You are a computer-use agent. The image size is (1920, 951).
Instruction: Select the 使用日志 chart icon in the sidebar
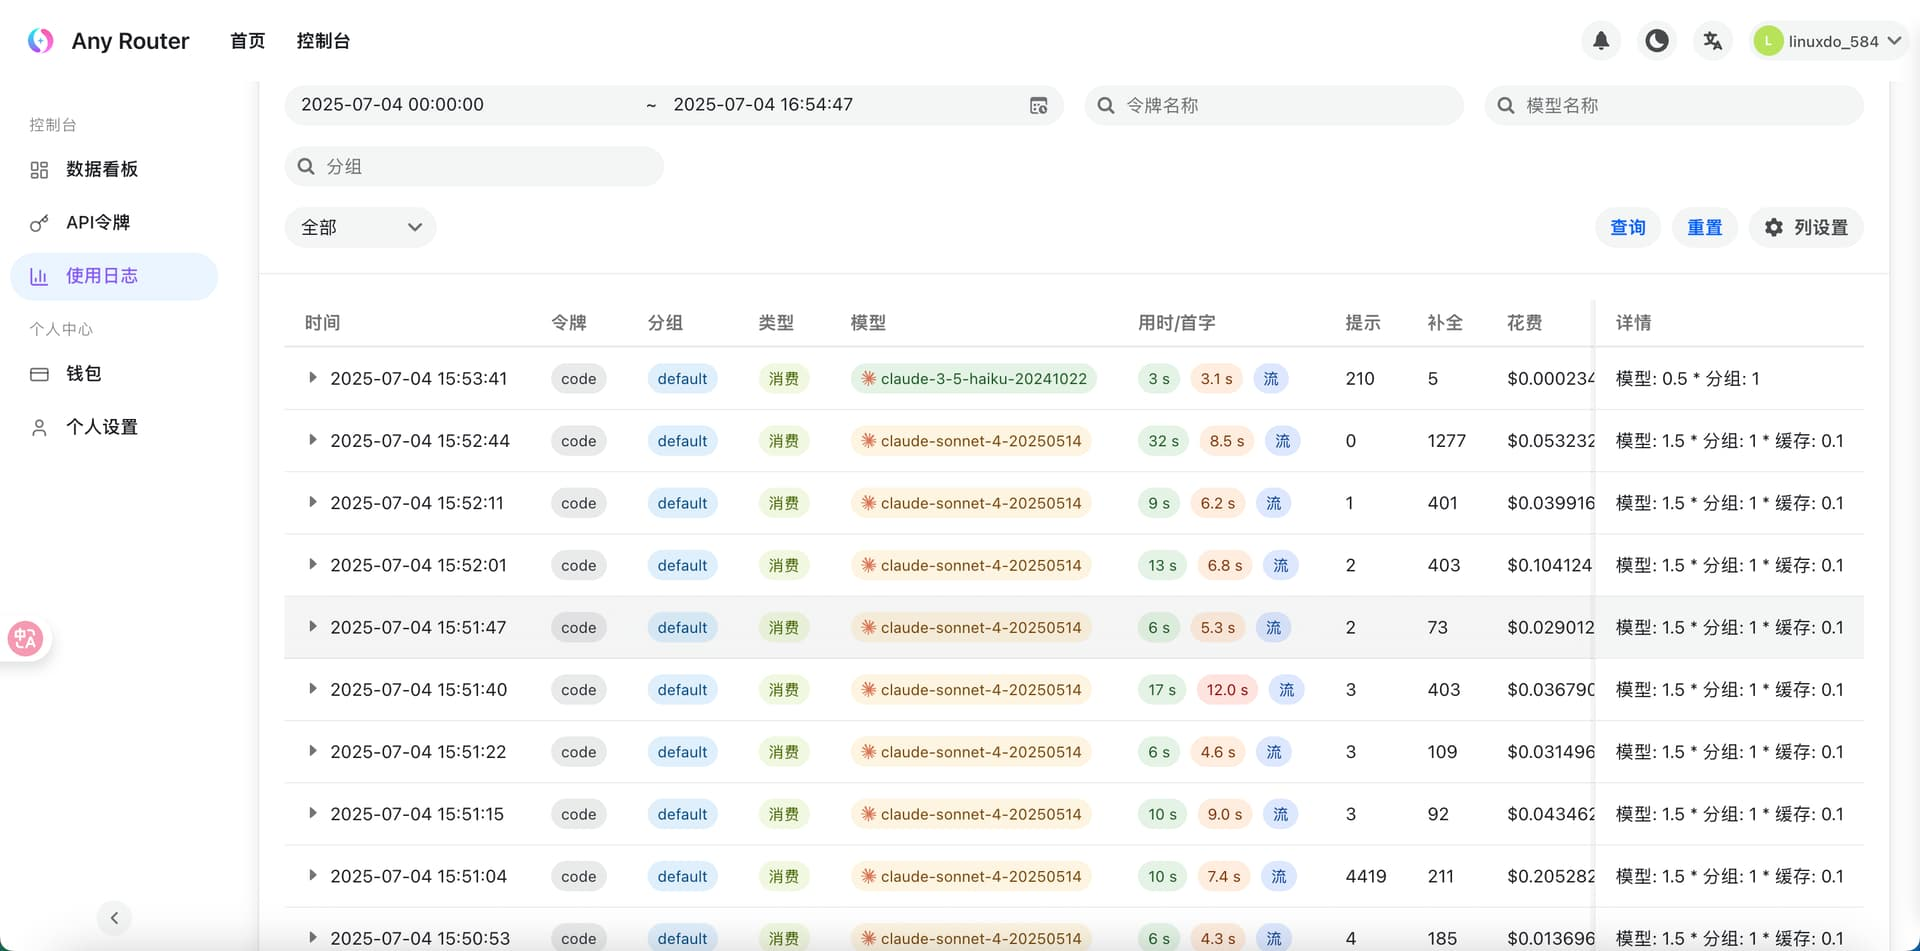(38, 275)
